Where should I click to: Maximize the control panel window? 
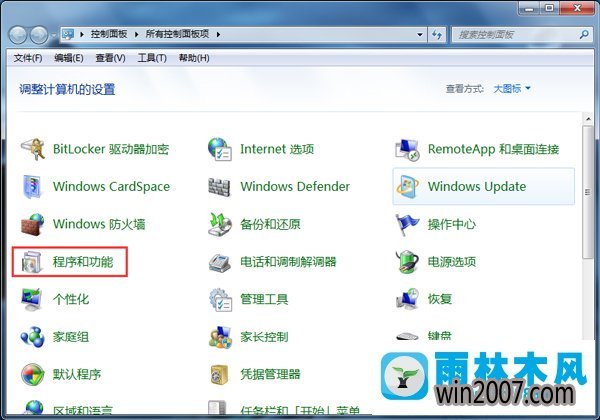tap(549, 8)
